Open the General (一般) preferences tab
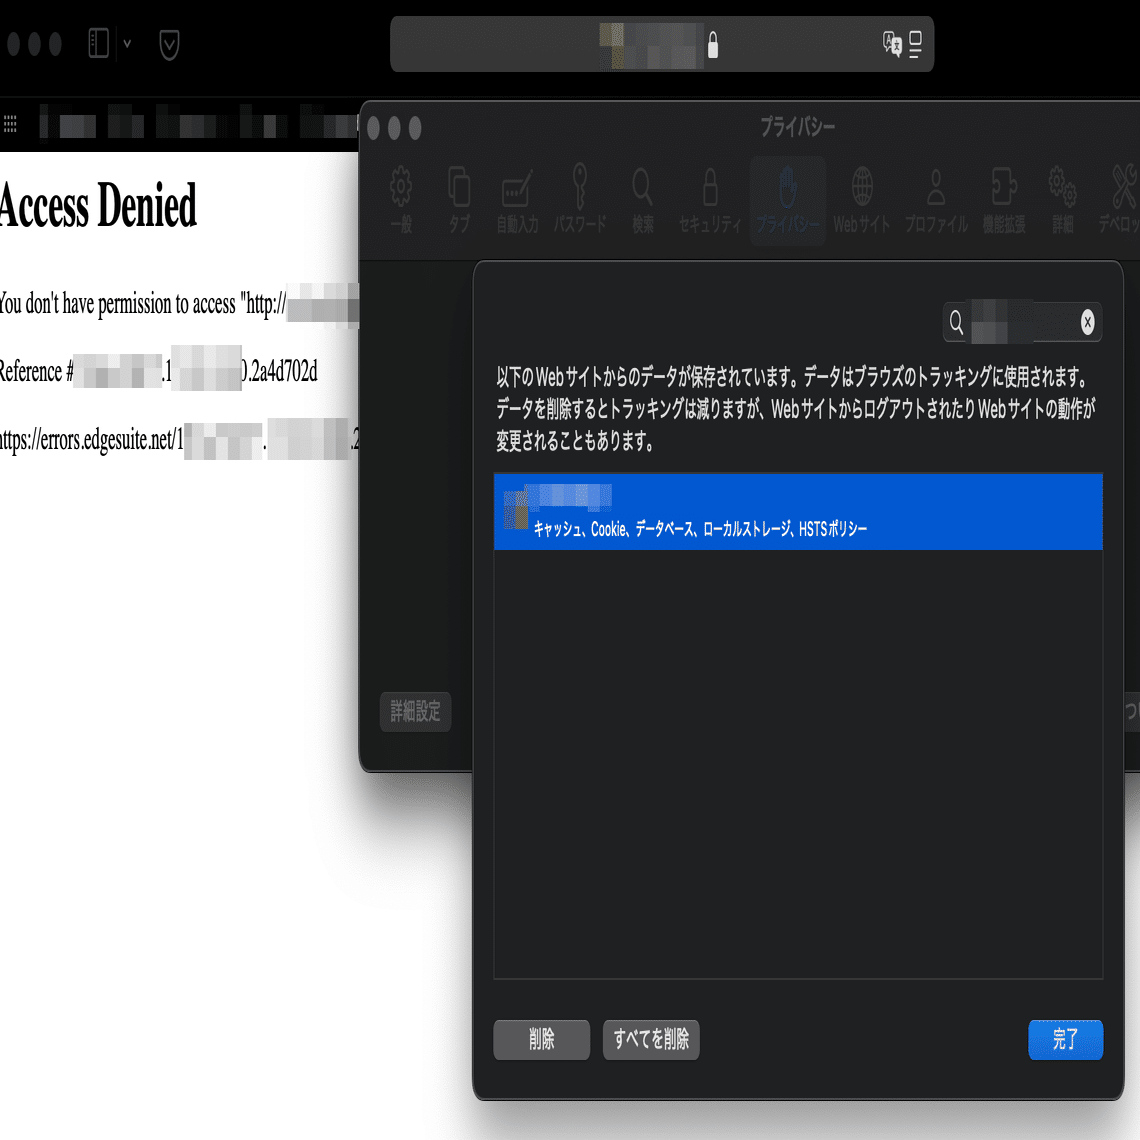The image size is (1140, 1140). pyautogui.click(x=401, y=200)
